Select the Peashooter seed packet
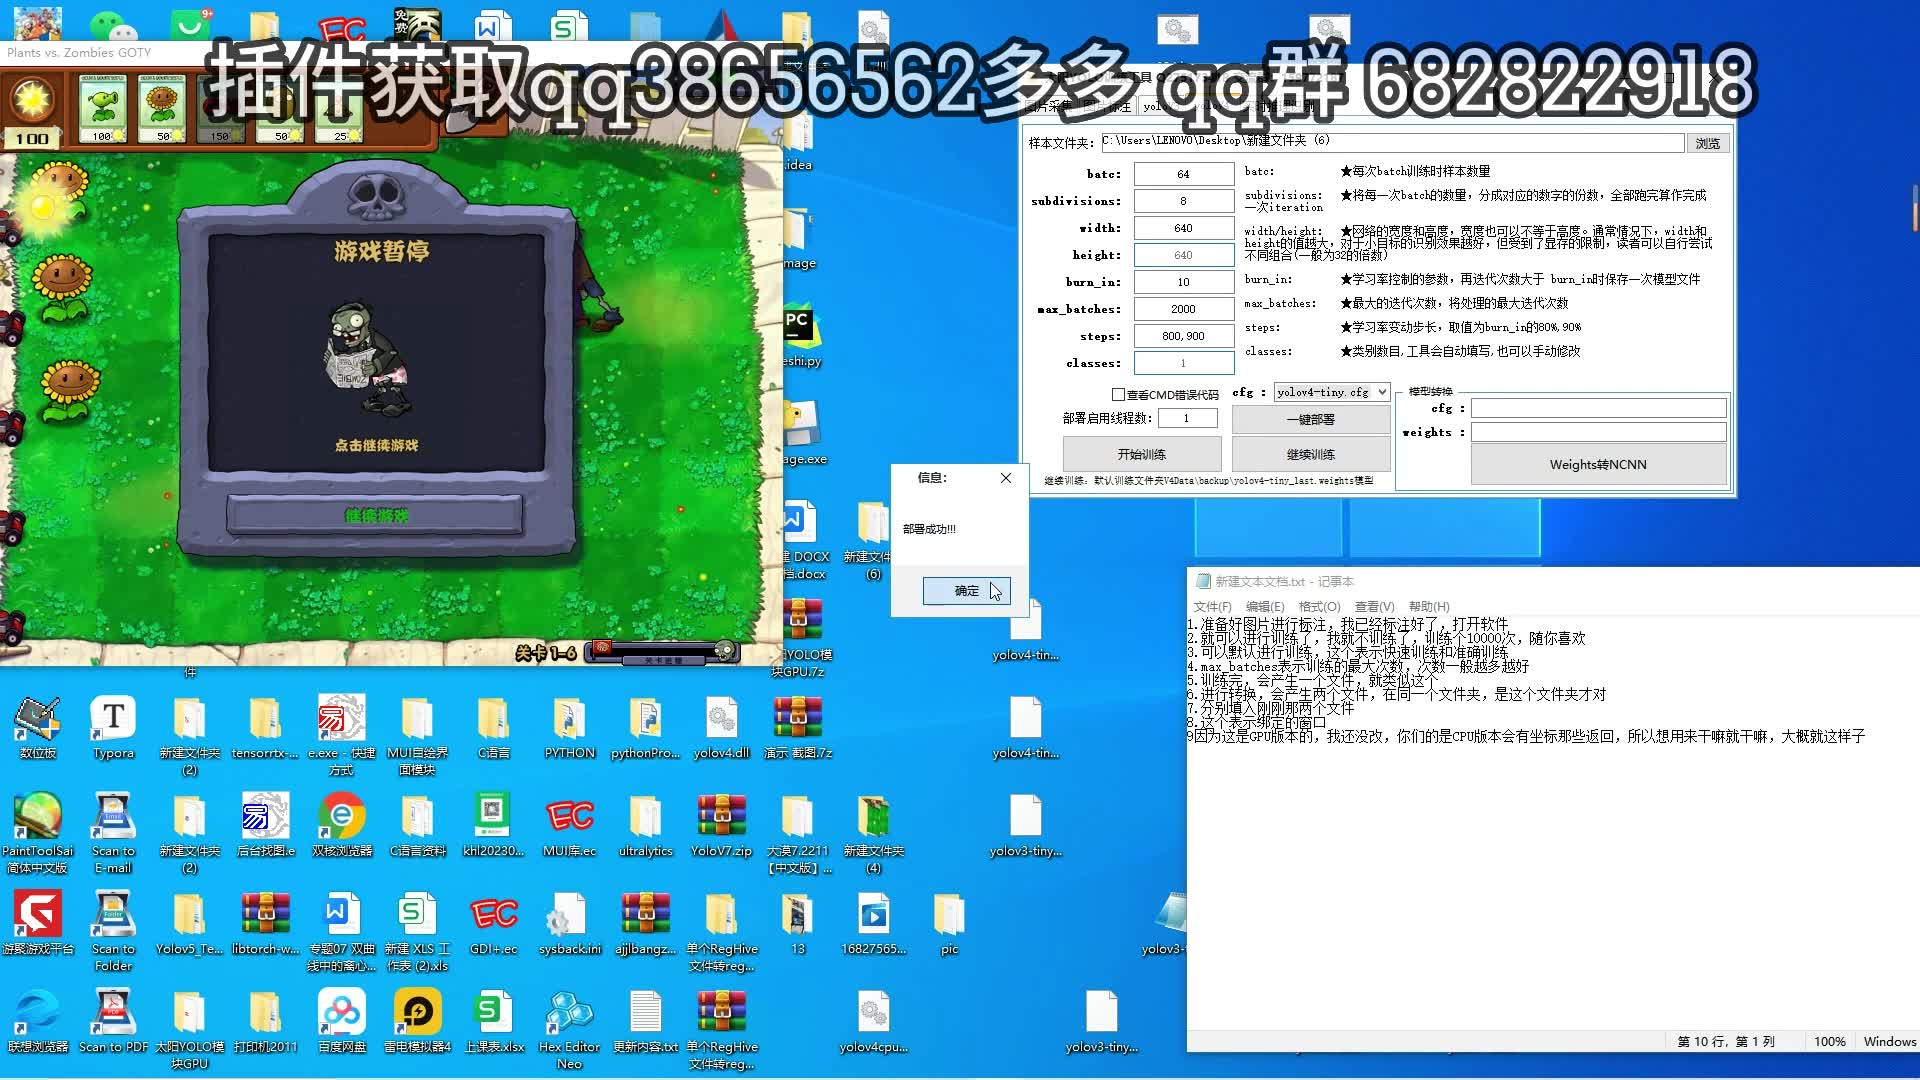1920x1080 pixels. pos(103,107)
